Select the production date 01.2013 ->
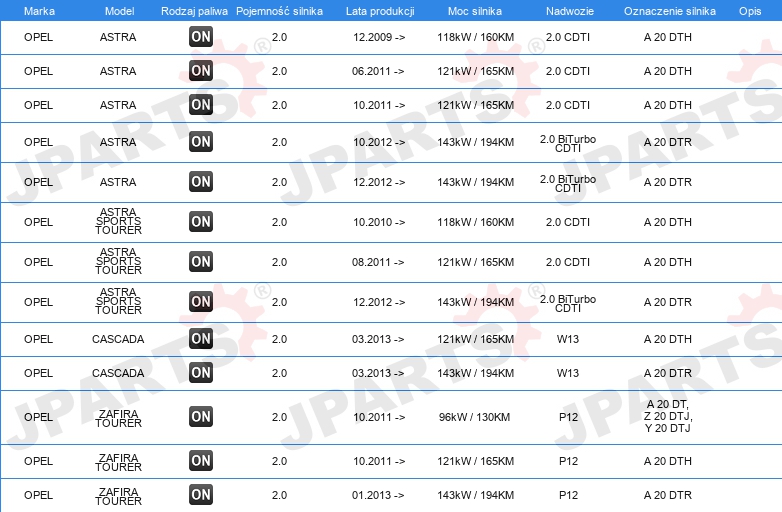Viewport: 782px width, 512px height. tap(378, 495)
